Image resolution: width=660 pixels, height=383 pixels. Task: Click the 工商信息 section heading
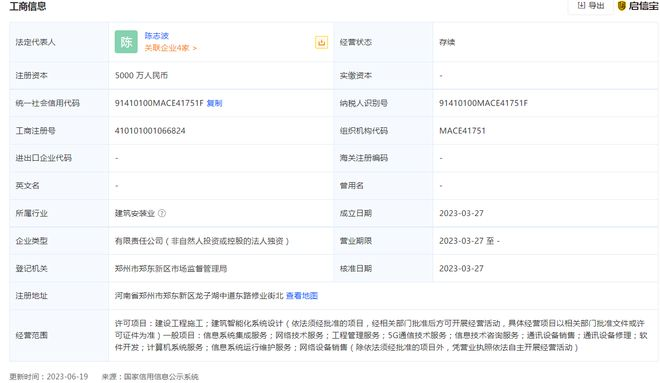(x=28, y=6)
